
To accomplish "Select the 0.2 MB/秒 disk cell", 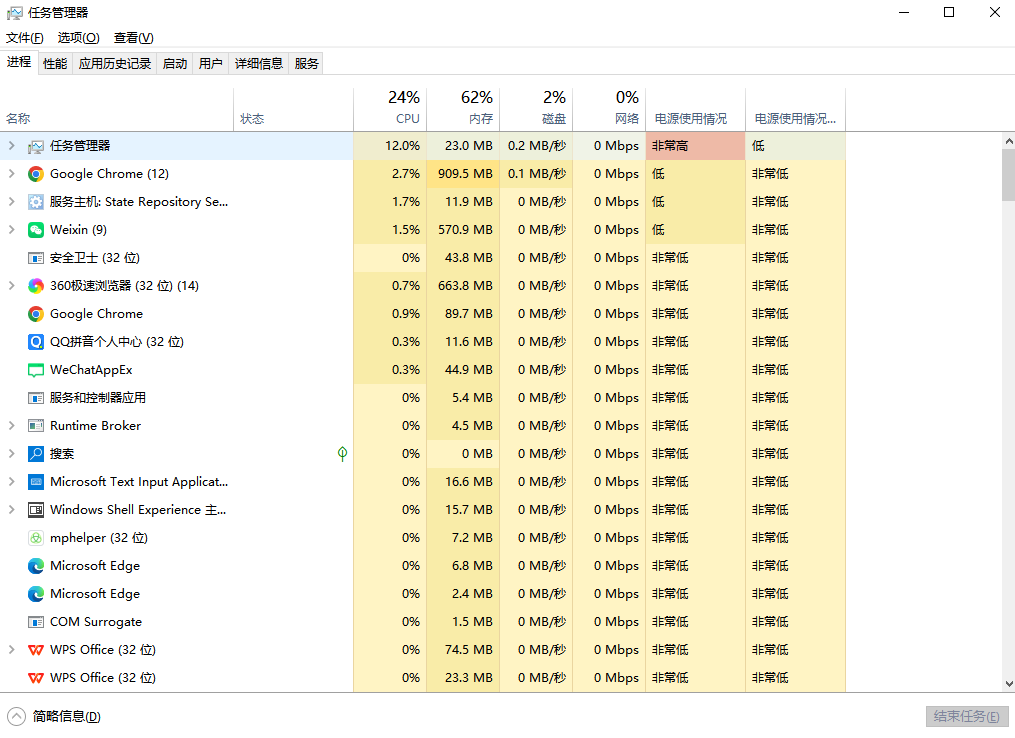I will [x=537, y=146].
